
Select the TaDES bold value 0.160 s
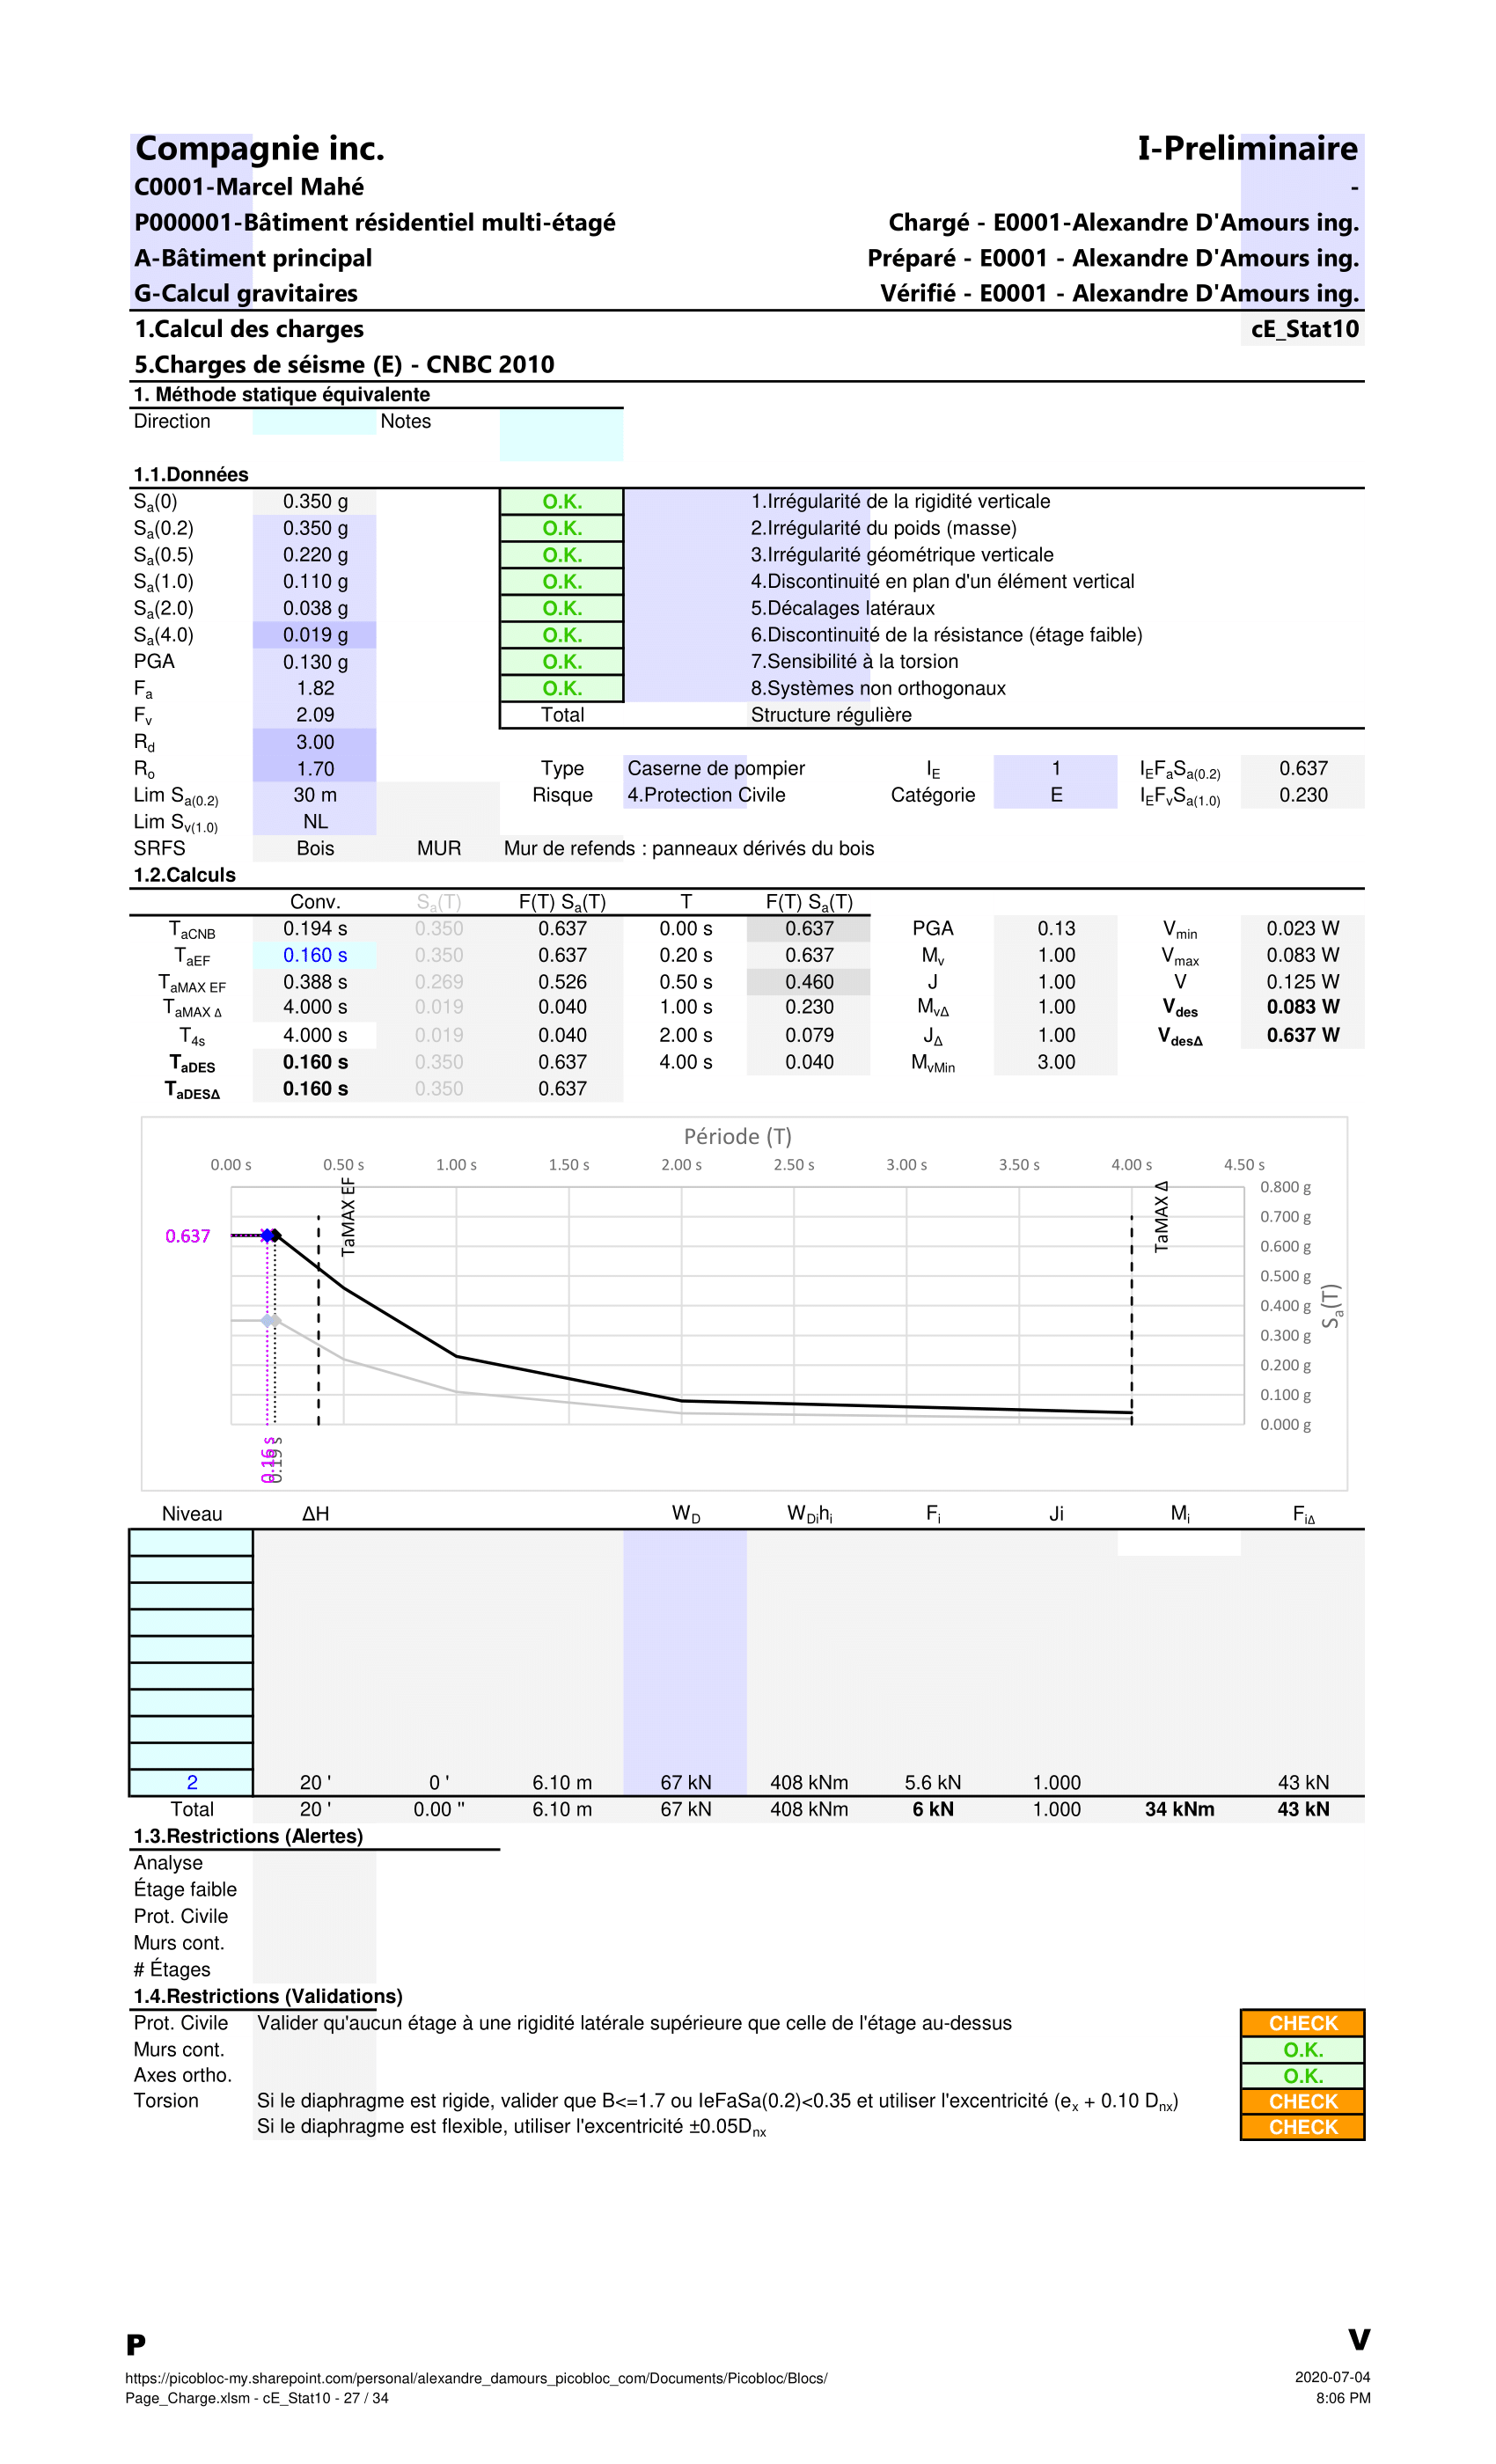pos(314,1062)
